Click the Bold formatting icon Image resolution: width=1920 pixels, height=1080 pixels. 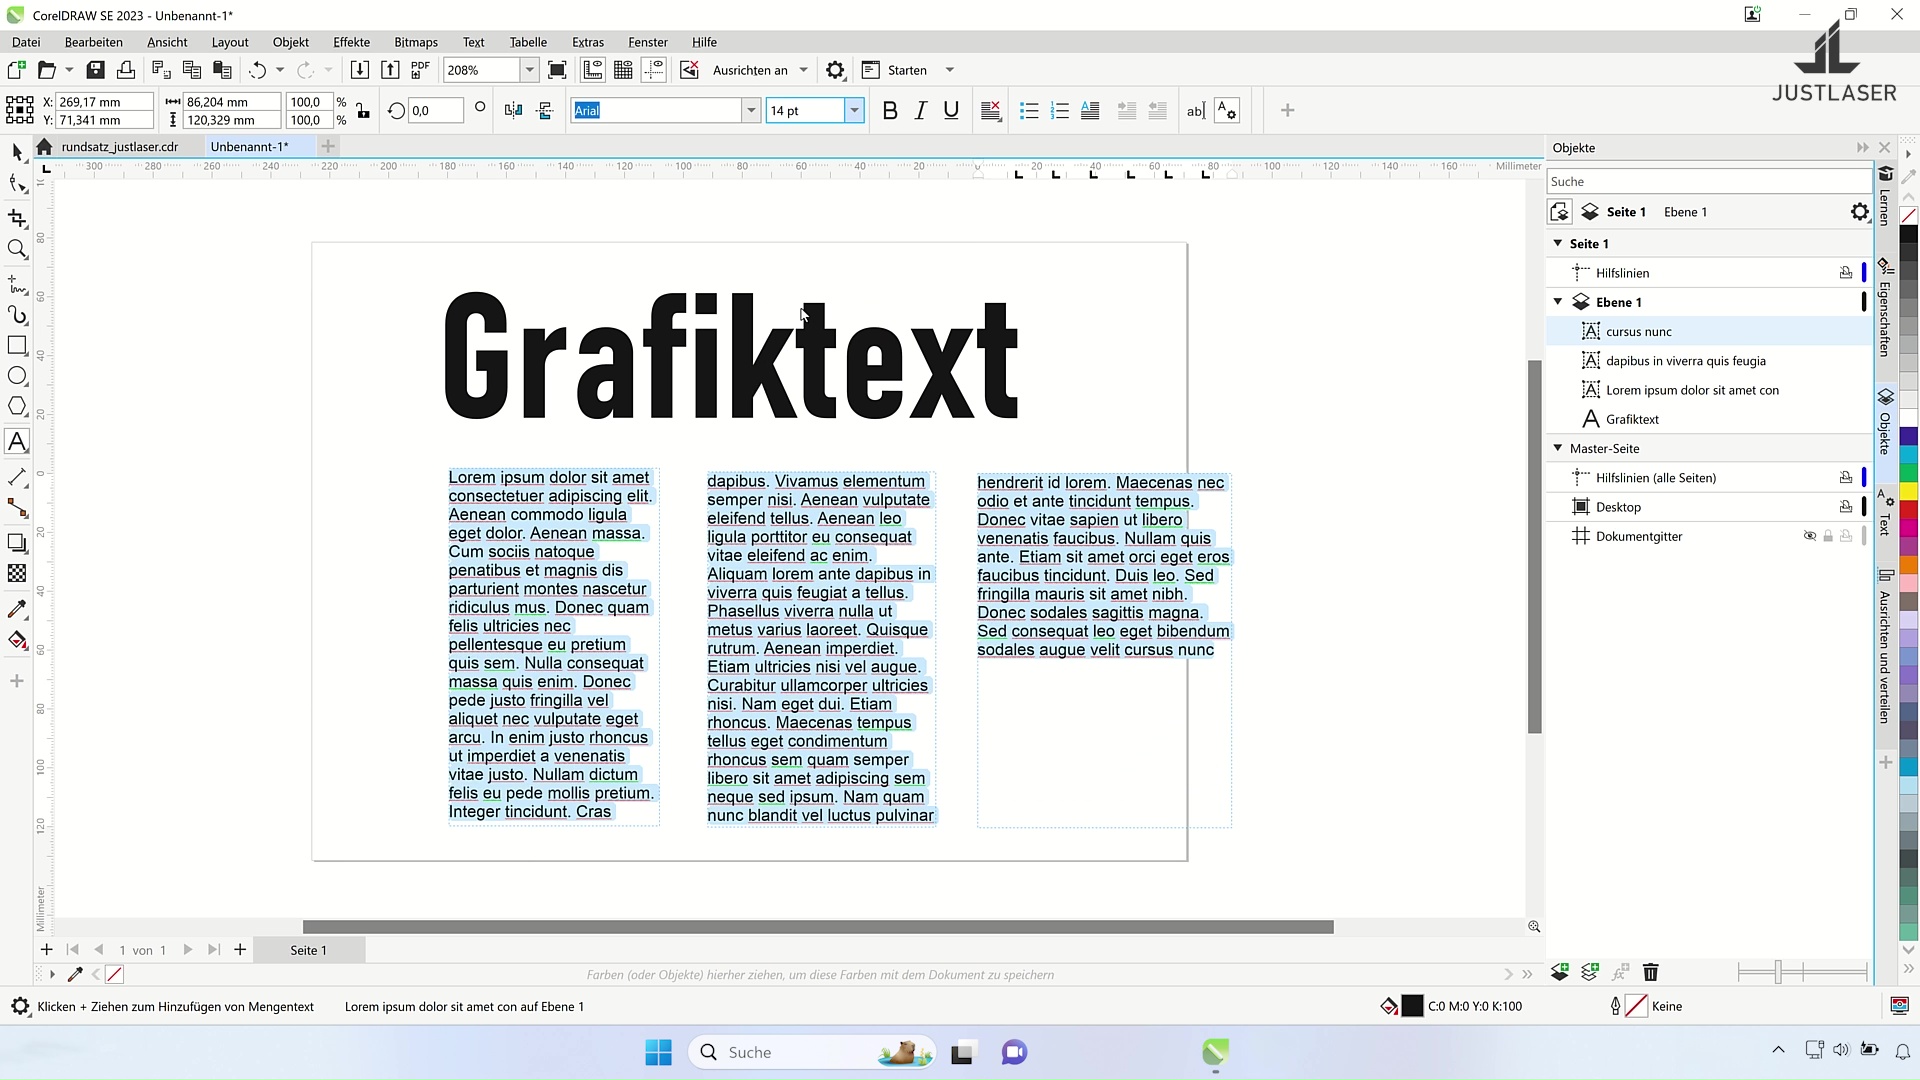[890, 111]
